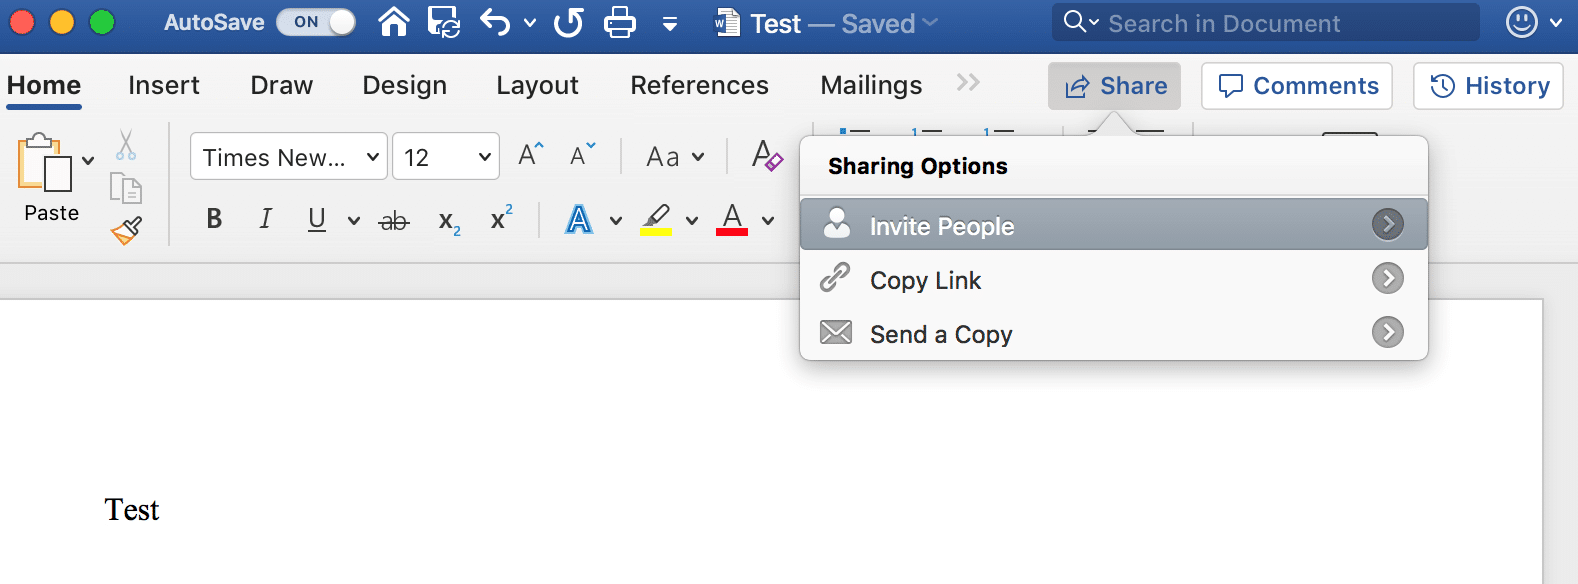Screen dimensions: 1578x584
Task: Show more ribbon tabs chevron
Action: click(968, 83)
